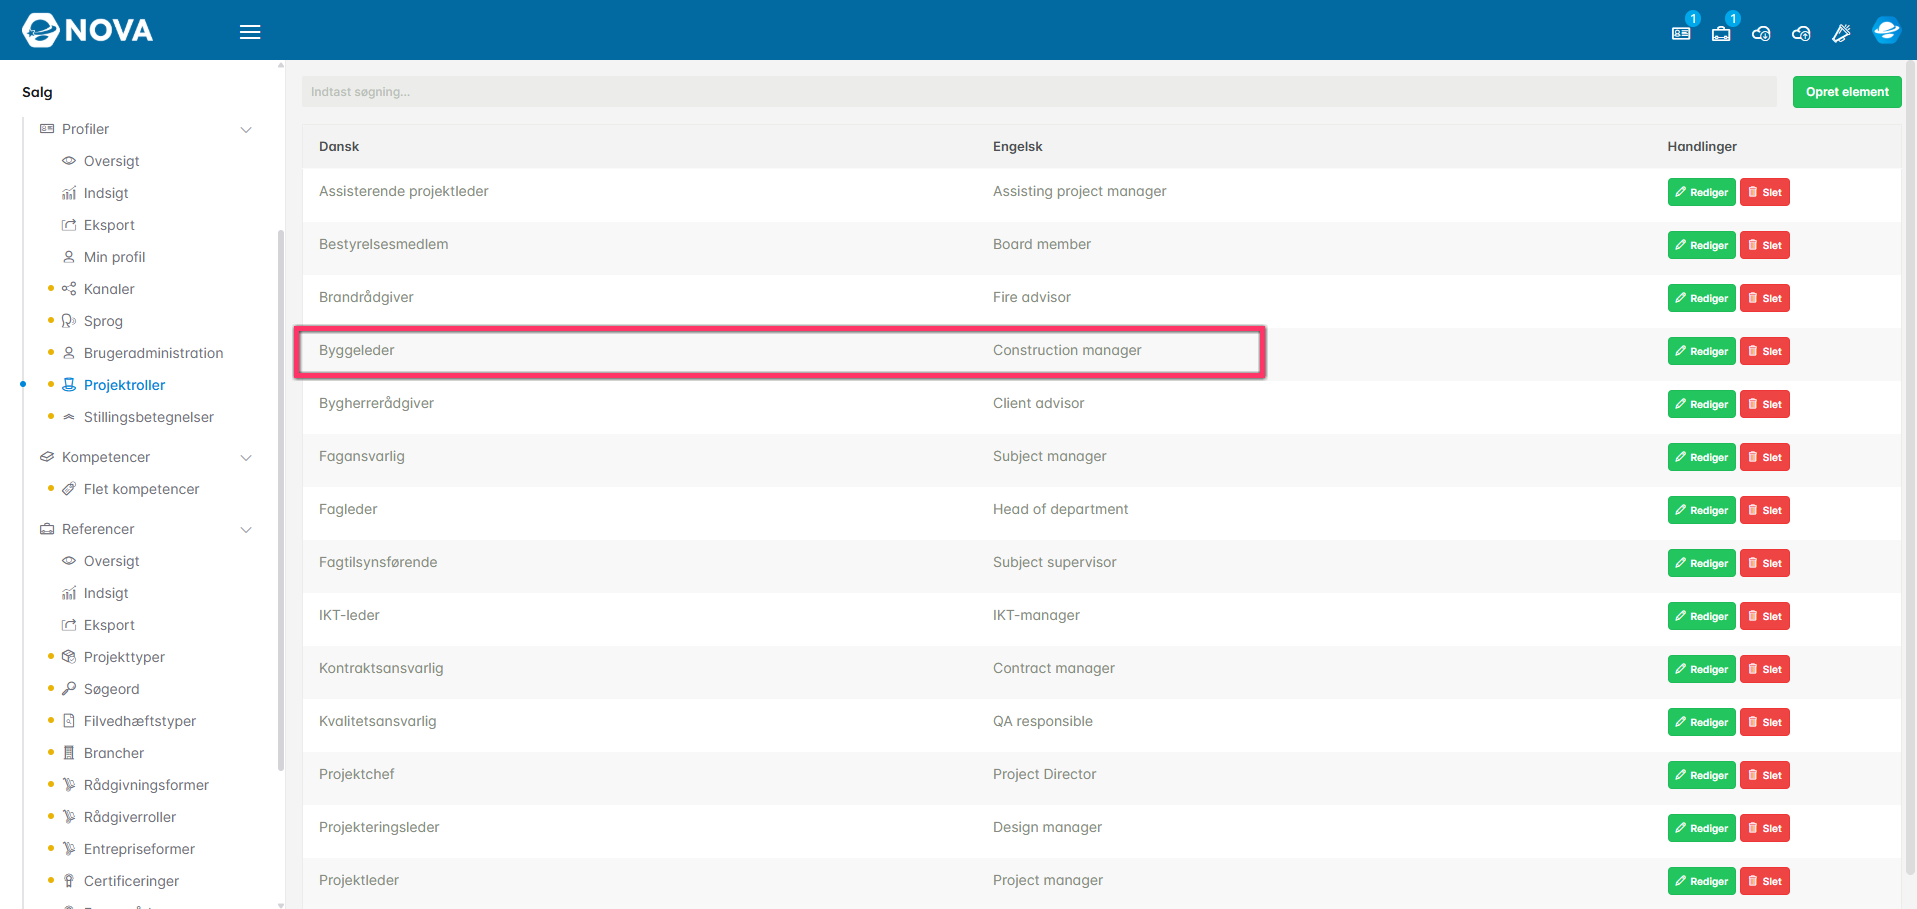The image size is (1917, 909).
Task: Click the Byggeleder cell text
Action: pos(357,350)
